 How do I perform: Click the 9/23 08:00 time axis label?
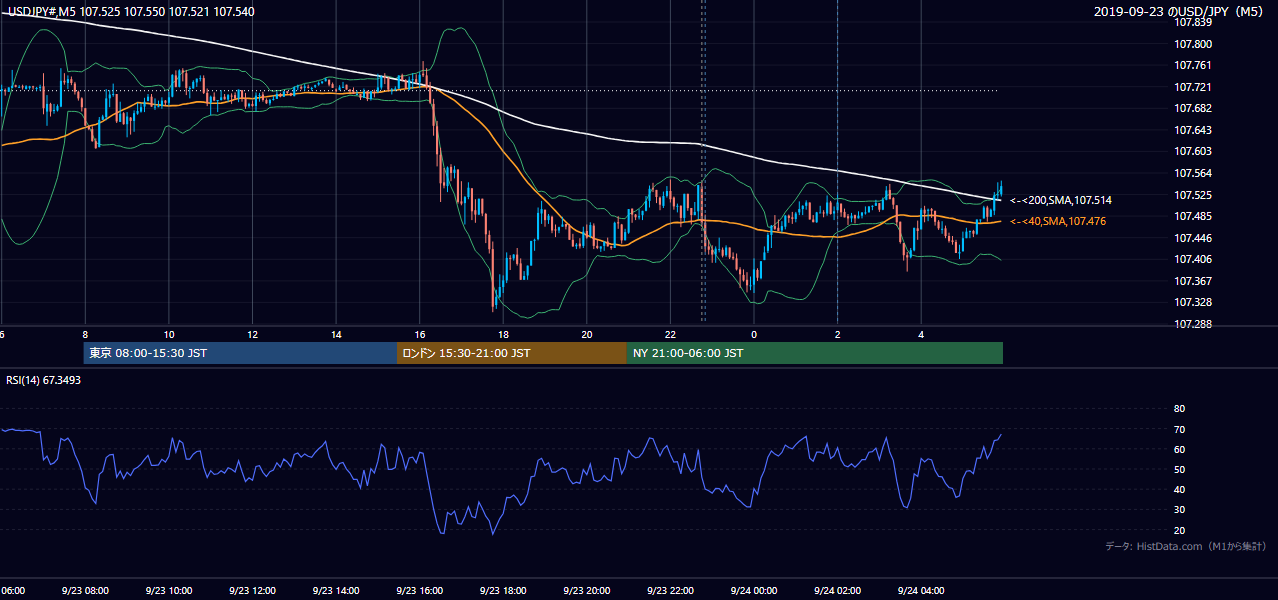84,591
